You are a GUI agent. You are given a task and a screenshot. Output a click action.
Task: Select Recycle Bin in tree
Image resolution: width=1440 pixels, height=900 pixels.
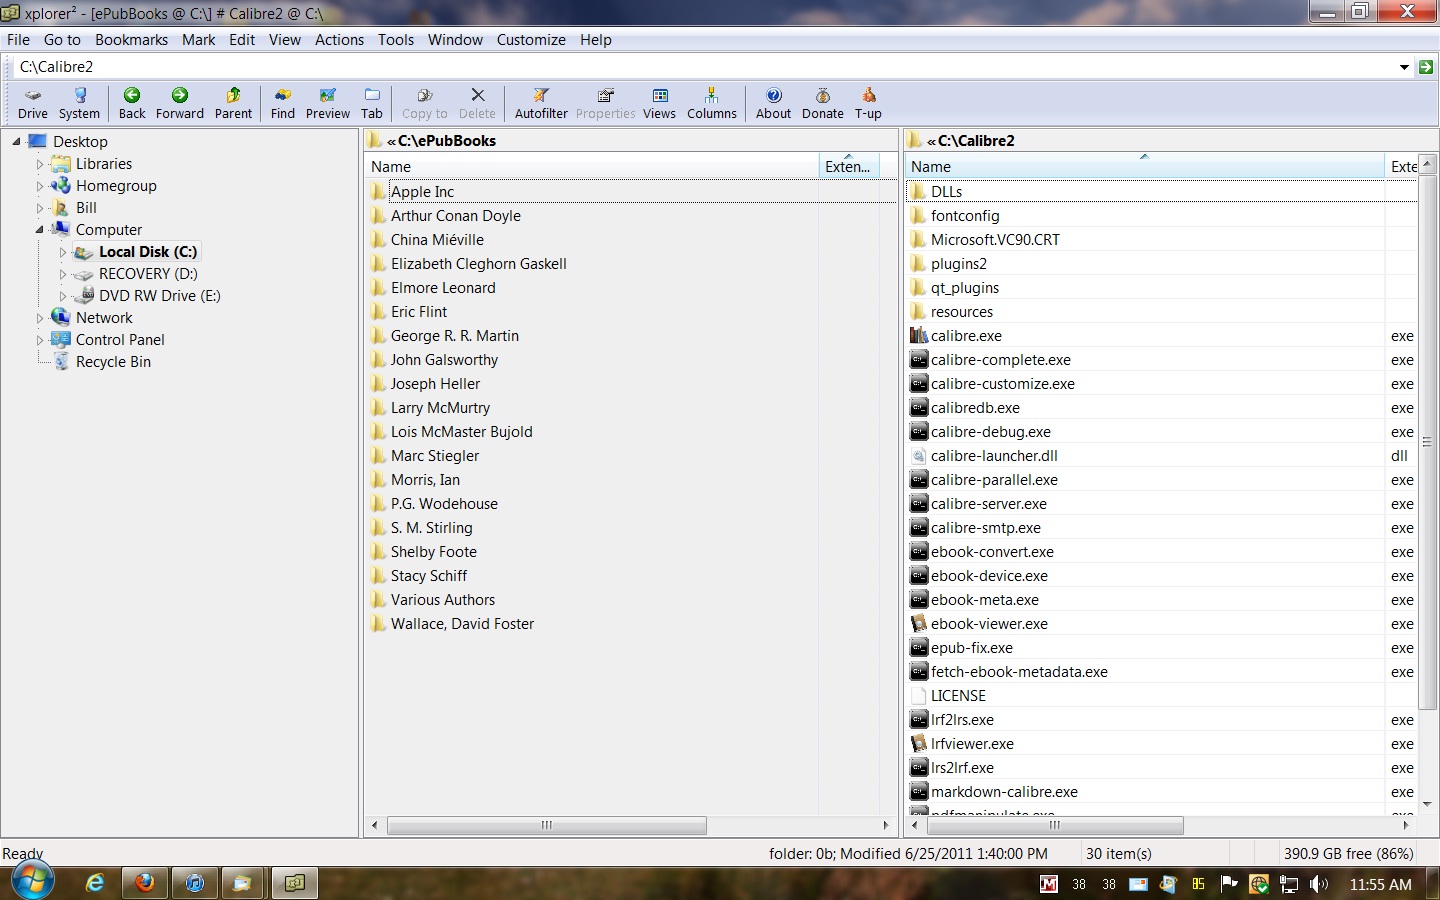113,362
